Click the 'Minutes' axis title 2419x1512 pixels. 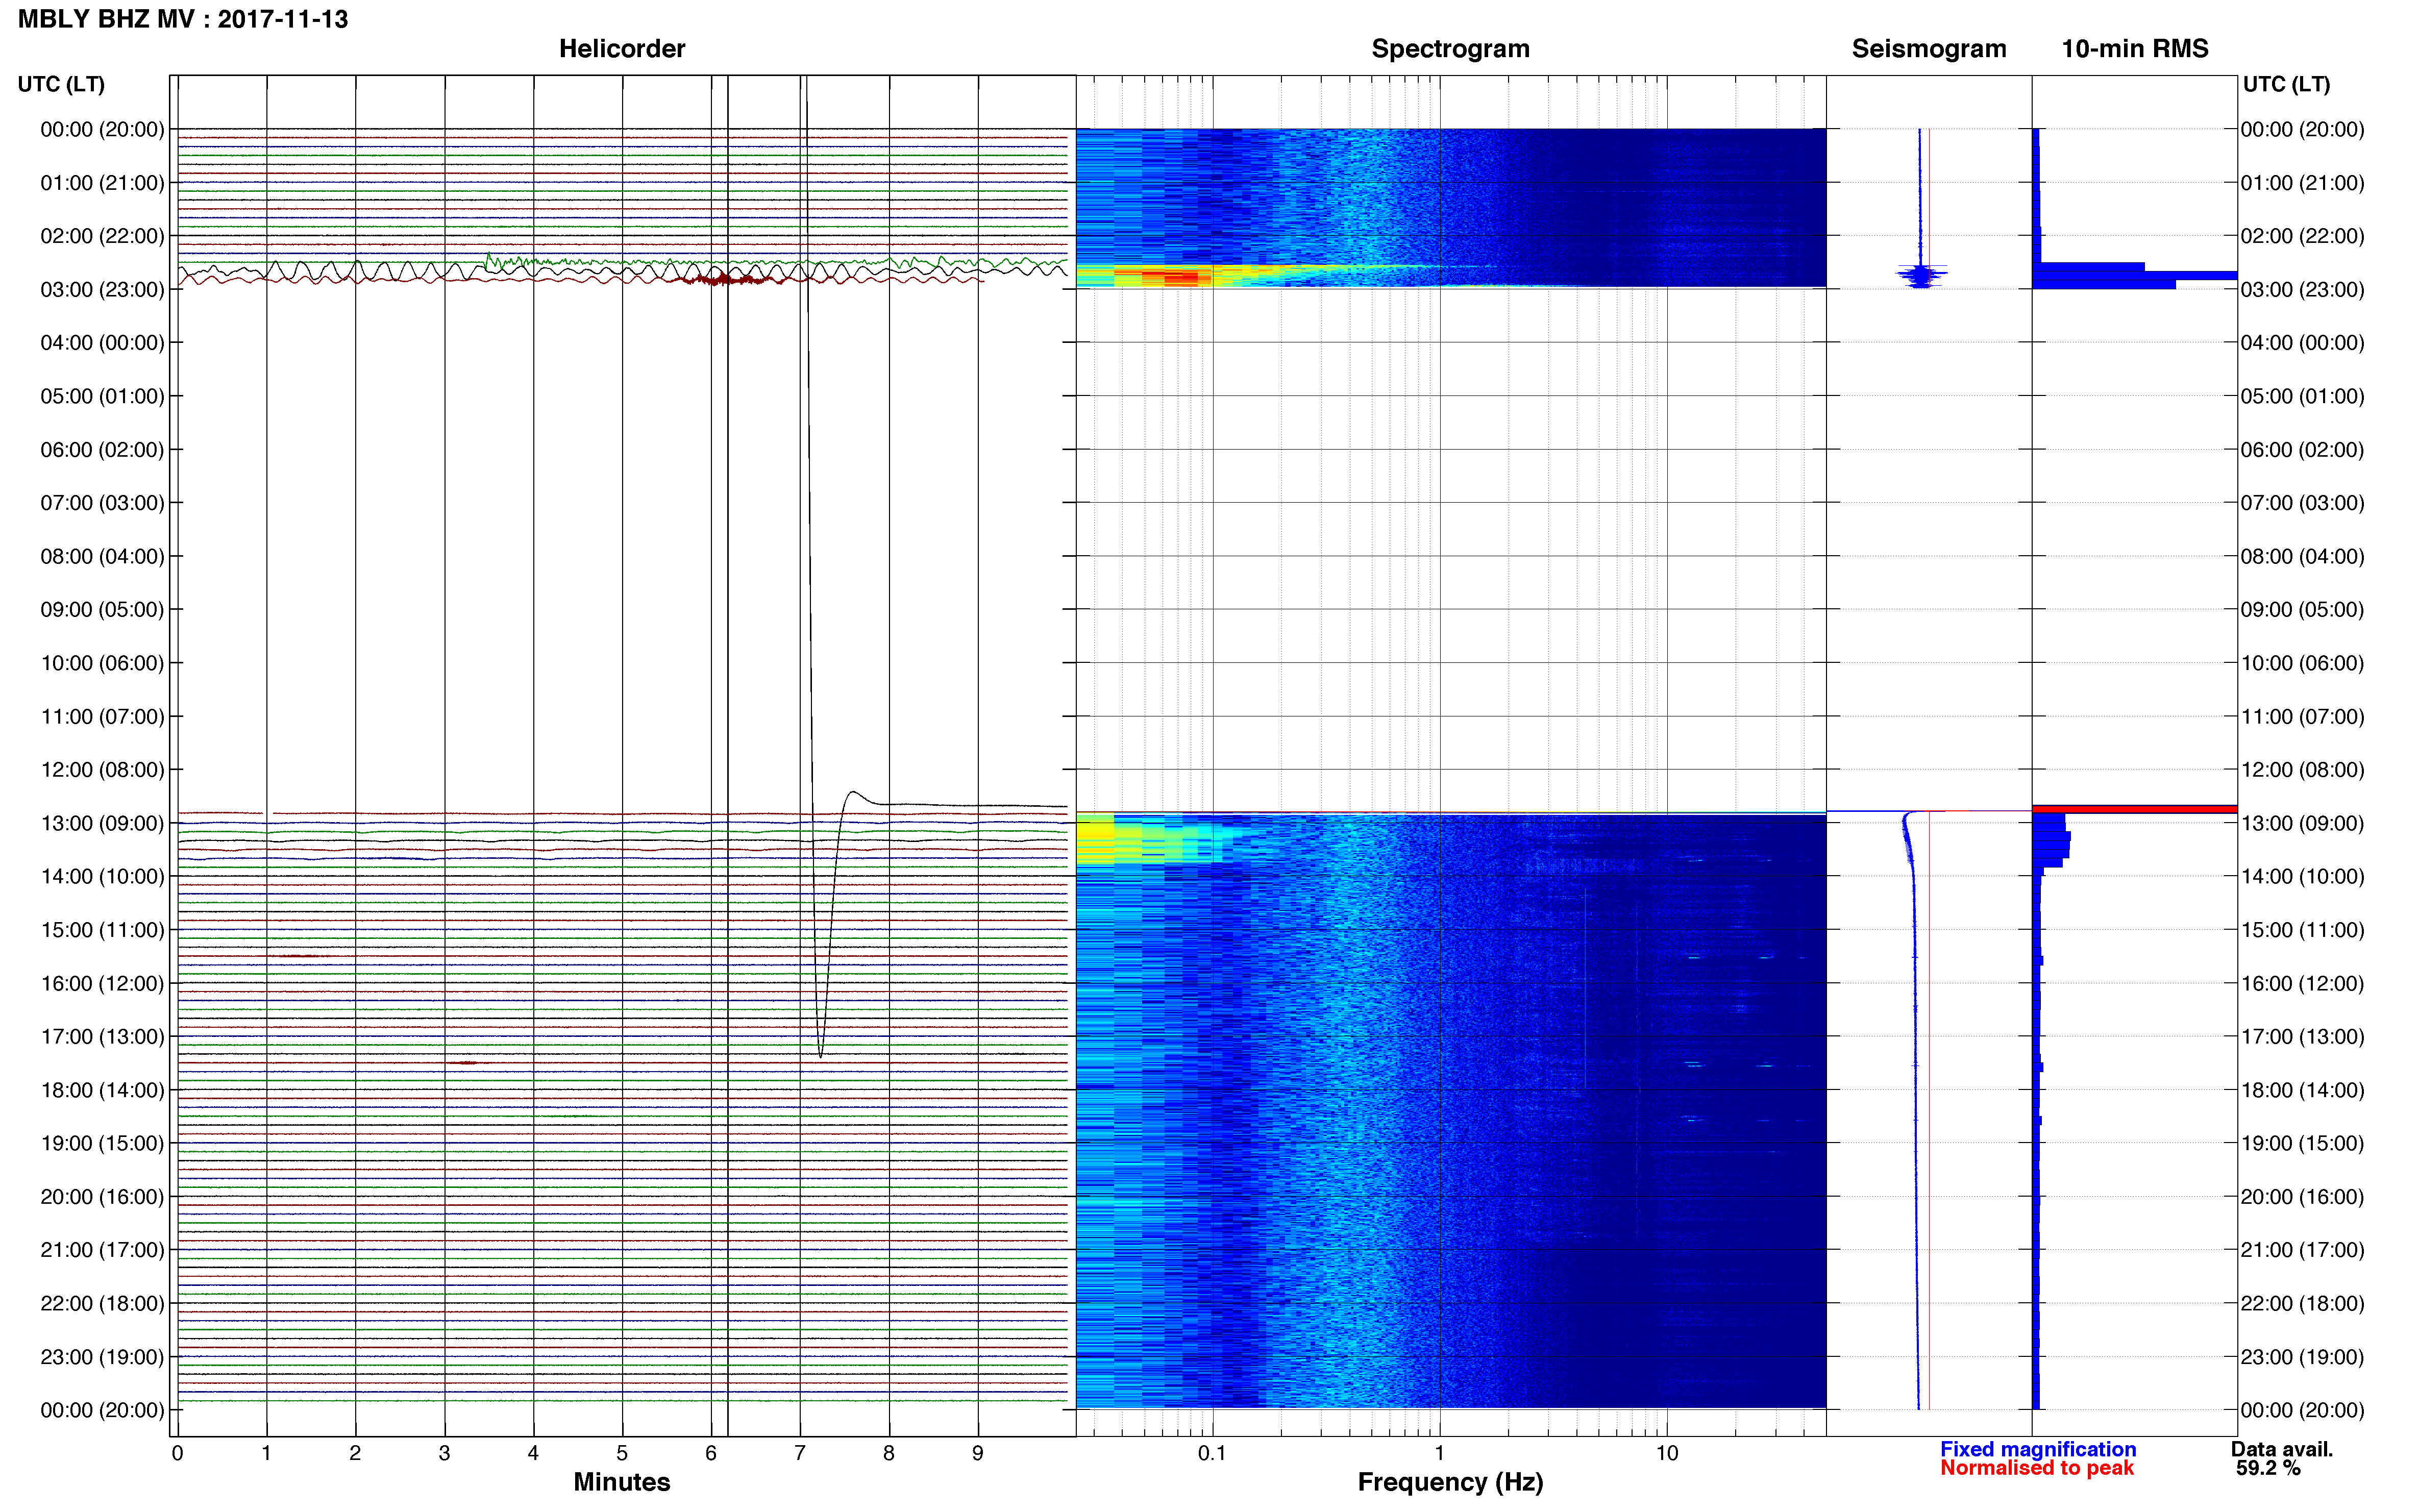click(x=622, y=1482)
